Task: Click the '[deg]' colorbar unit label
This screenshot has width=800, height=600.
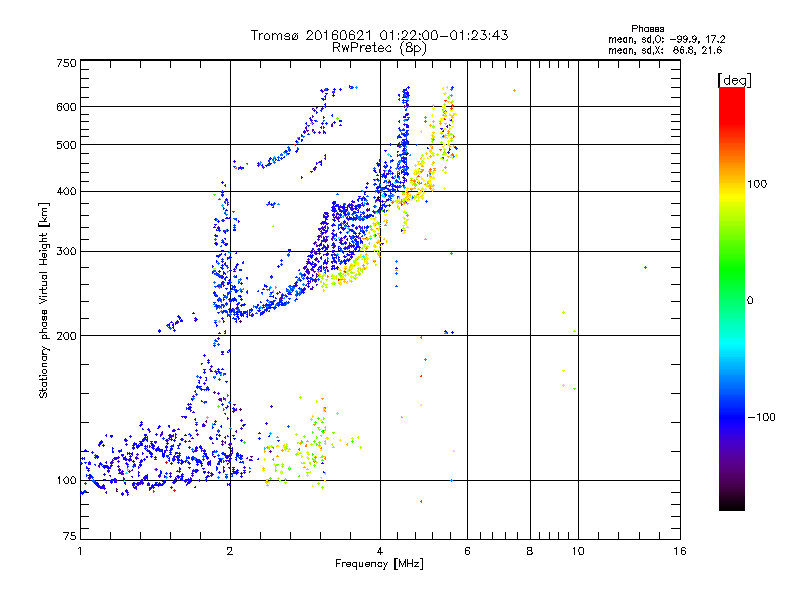Action: point(734,81)
